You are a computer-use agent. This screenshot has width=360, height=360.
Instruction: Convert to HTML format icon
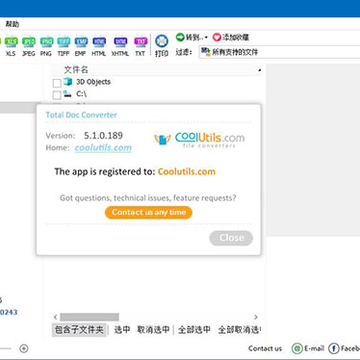point(99,46)
